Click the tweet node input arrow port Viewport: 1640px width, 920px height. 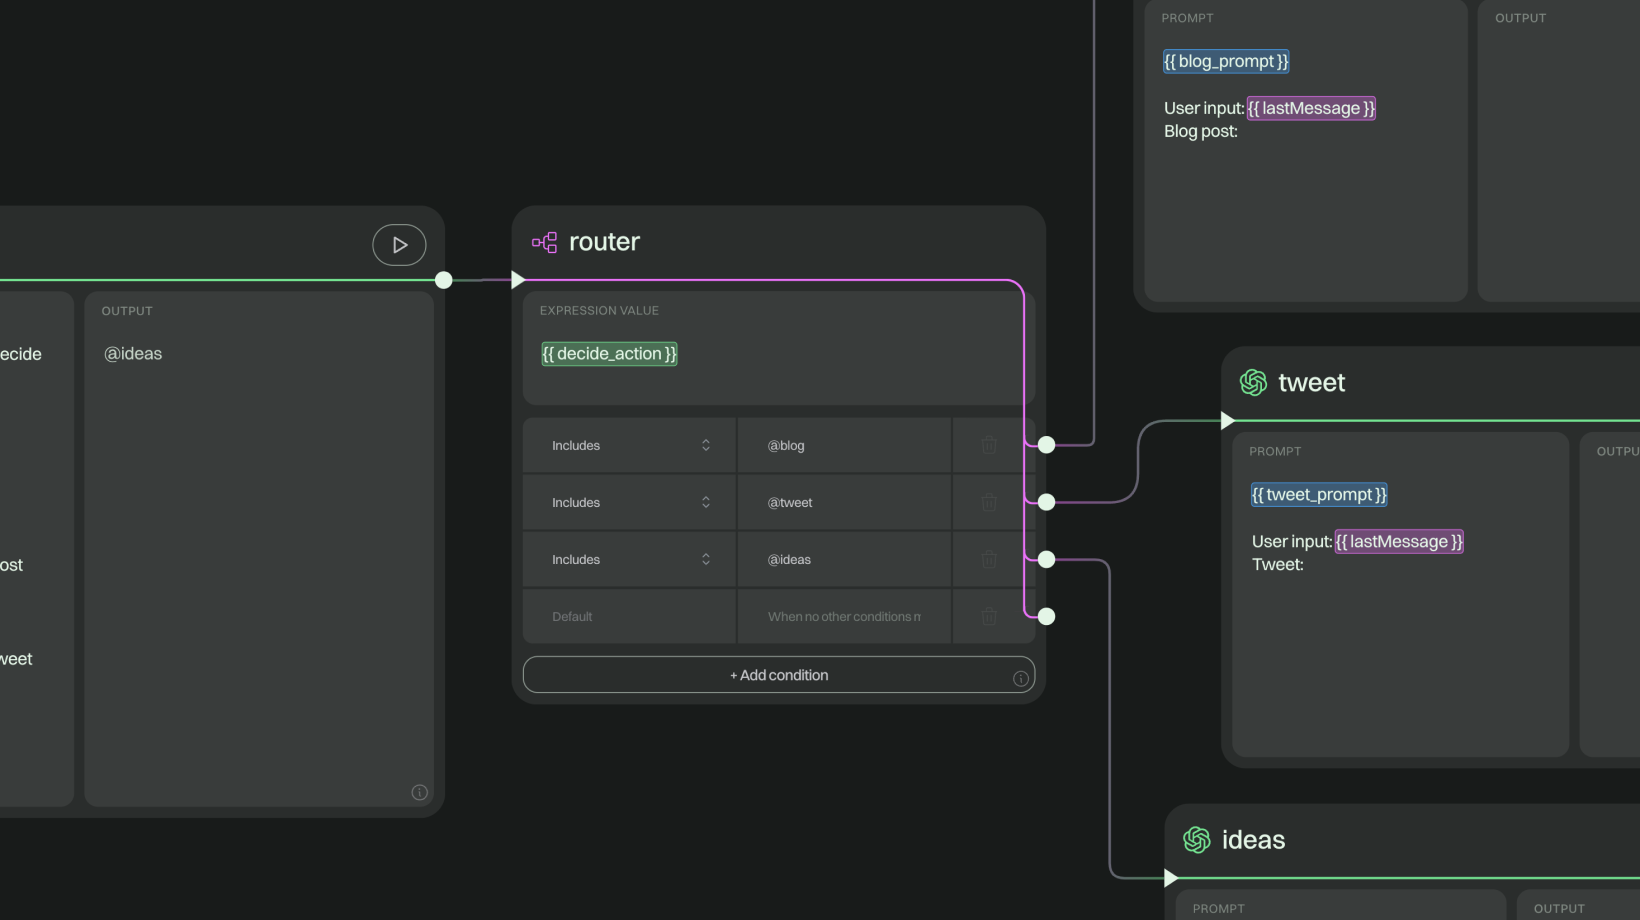[1227, 421]
